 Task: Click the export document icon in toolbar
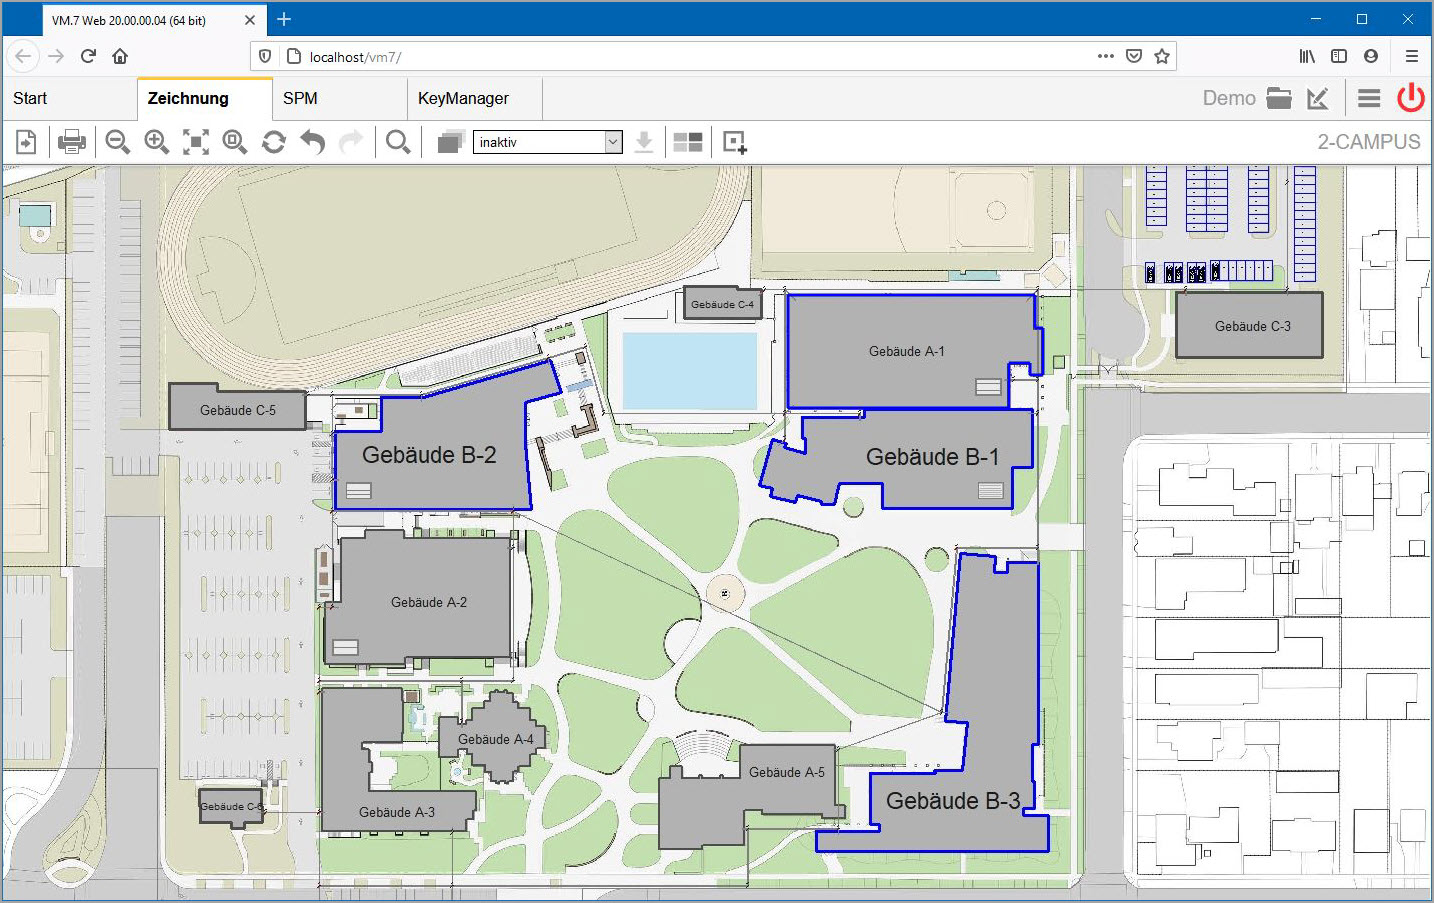point(26,142)
